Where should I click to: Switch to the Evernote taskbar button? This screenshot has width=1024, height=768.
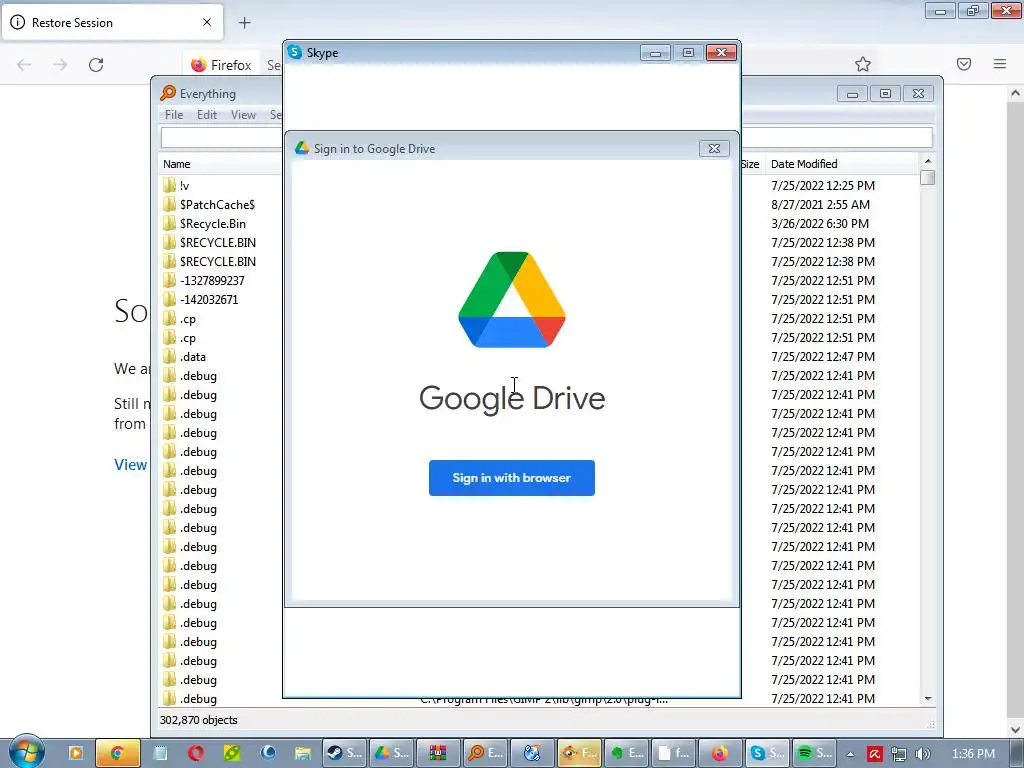click(x=626, y=753)
